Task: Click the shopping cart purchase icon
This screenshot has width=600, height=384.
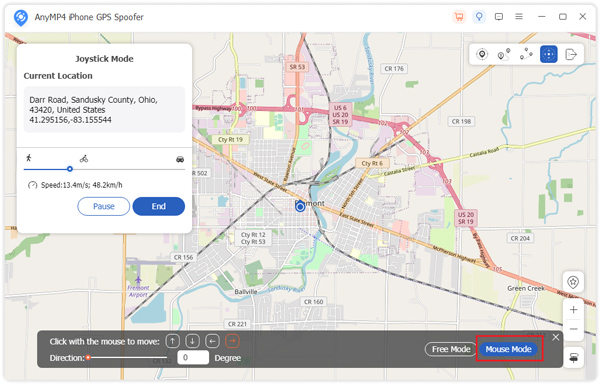Action: (459, 16)
